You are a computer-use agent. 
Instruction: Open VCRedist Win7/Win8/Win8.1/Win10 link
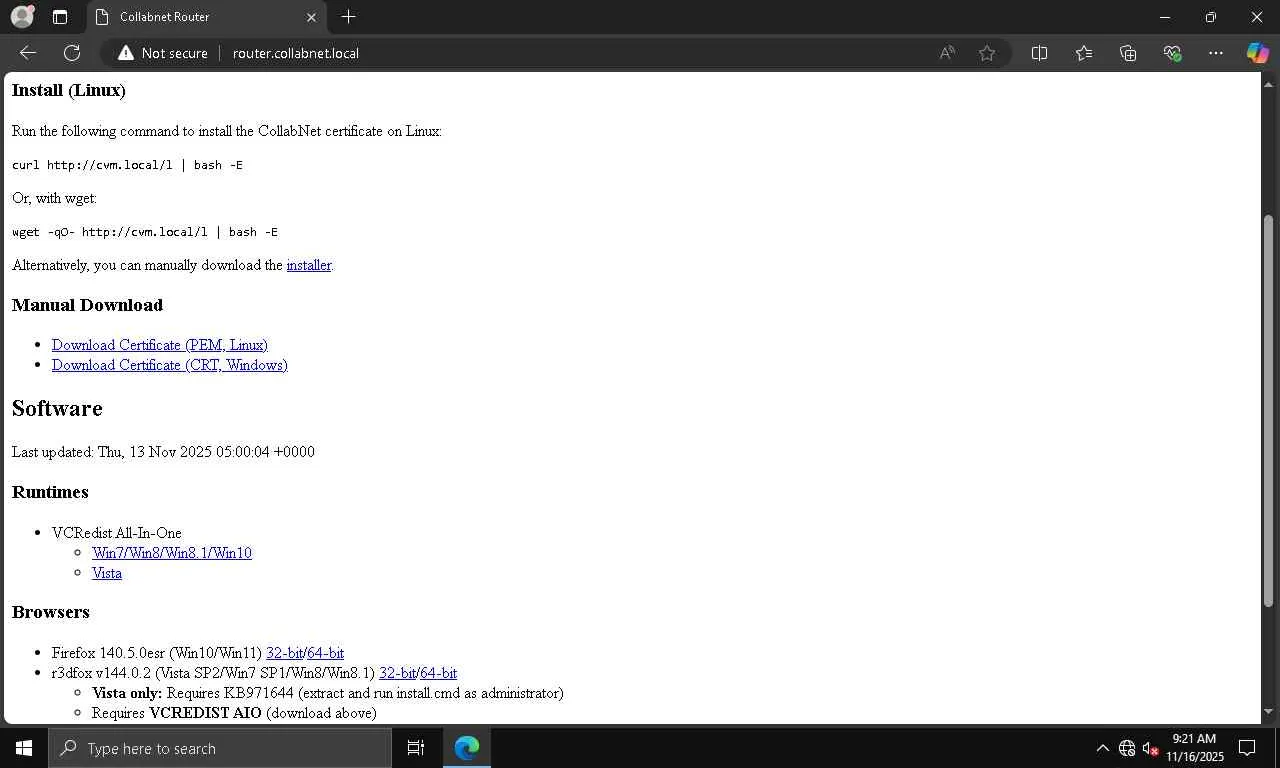click(172, 553)
